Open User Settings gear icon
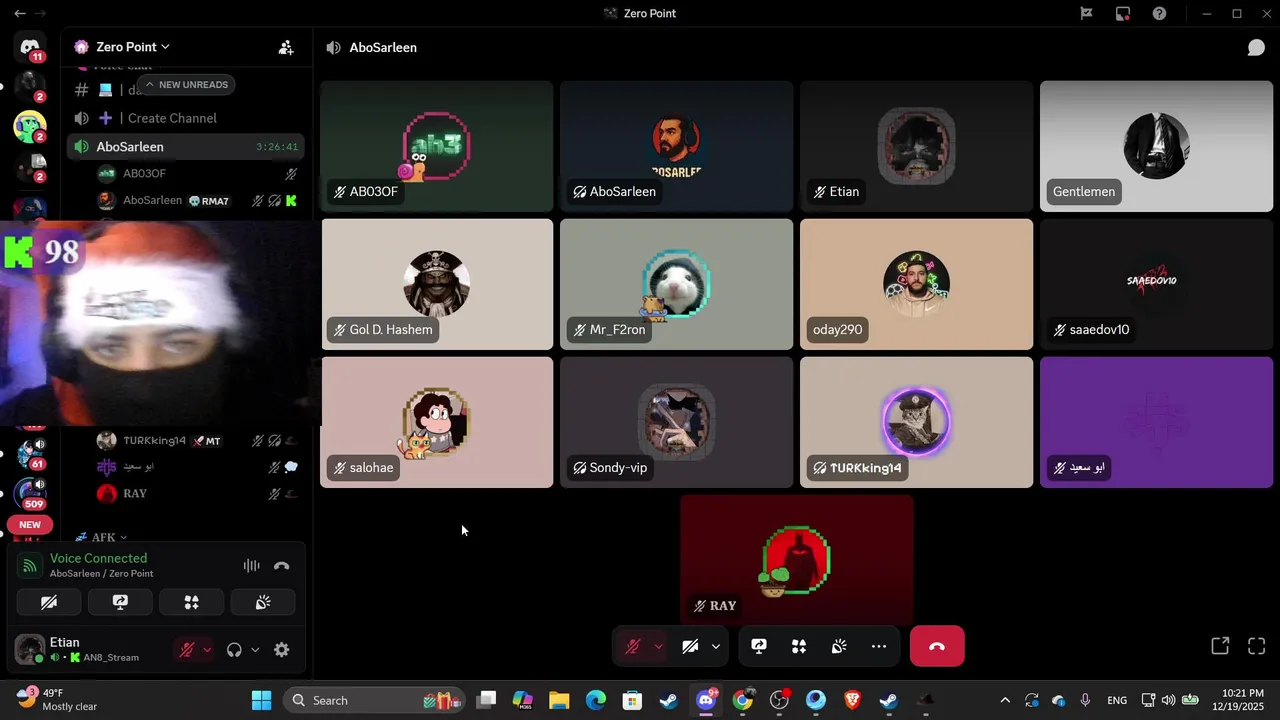 282,650
